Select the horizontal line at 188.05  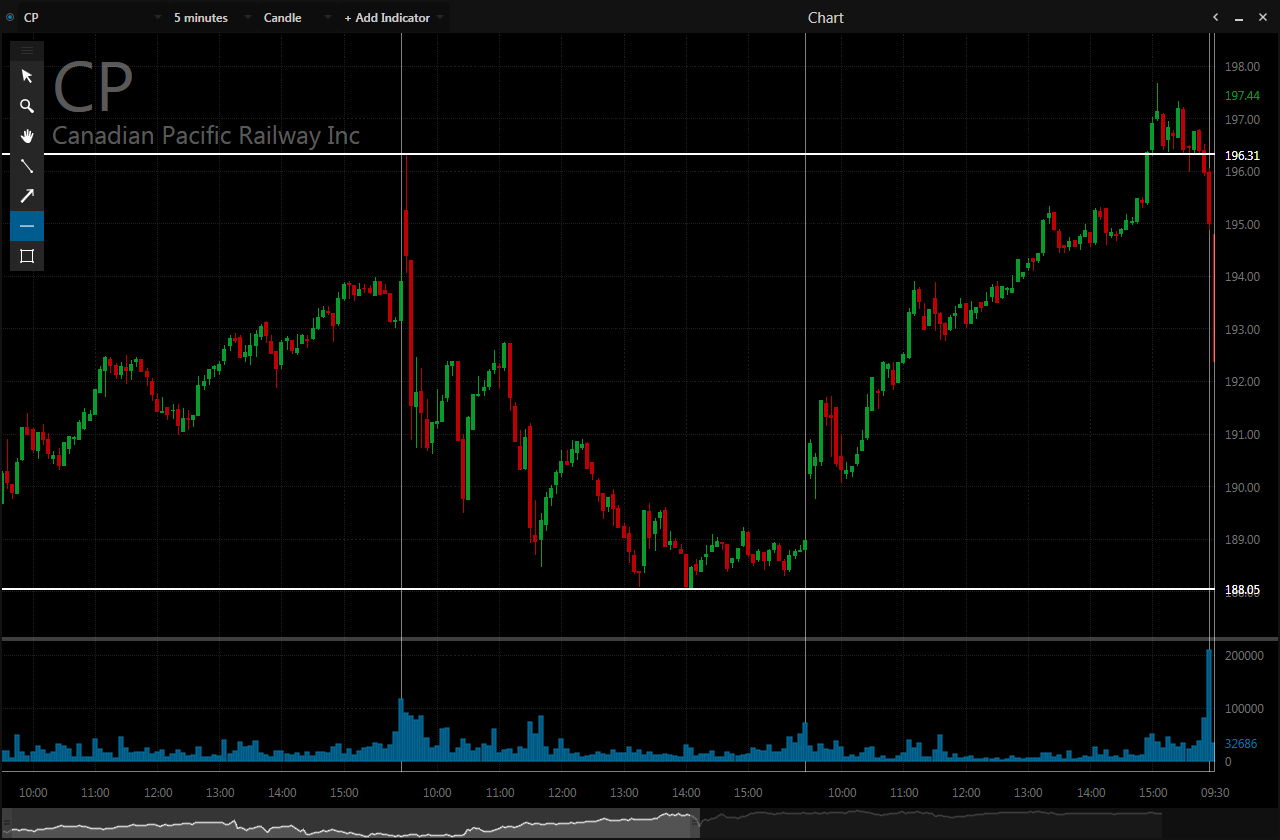pos(608,589)
